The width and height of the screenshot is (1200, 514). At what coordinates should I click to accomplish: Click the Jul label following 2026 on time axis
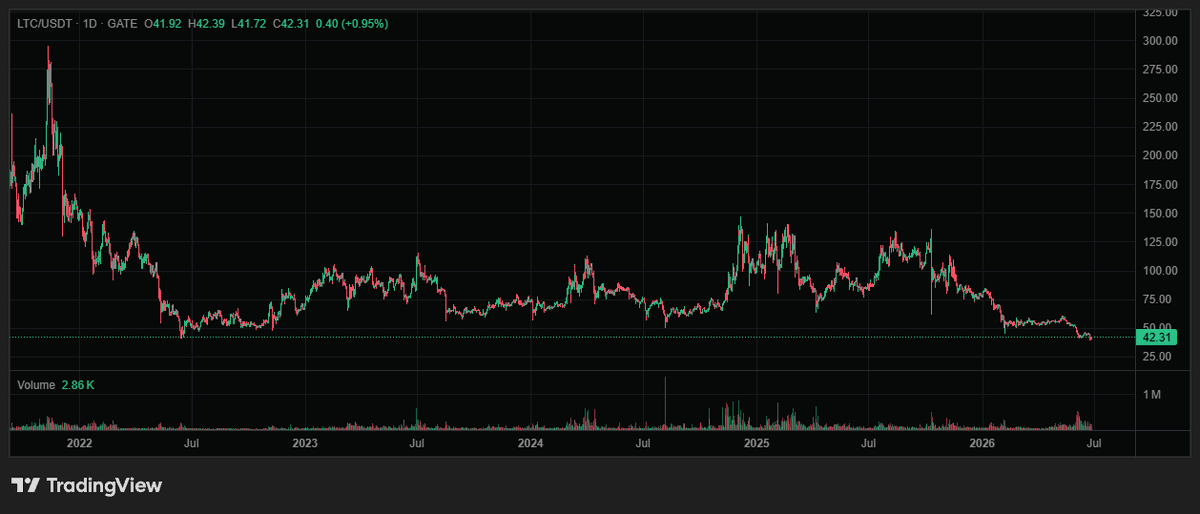click(x=1095, y=443)
